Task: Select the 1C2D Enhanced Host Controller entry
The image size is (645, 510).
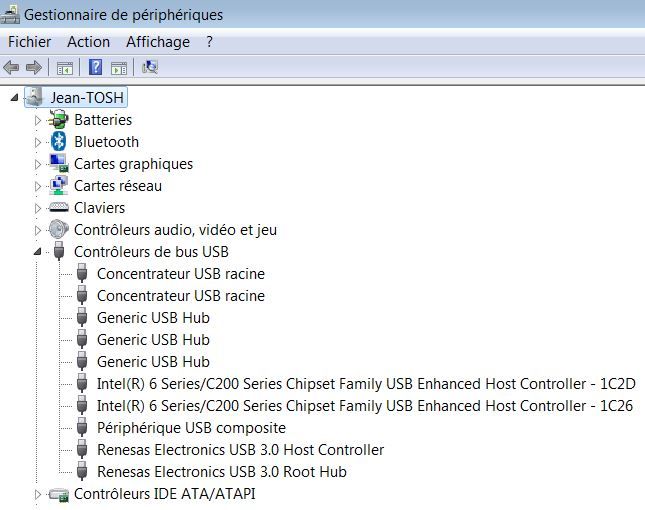Action: point(366,384)
